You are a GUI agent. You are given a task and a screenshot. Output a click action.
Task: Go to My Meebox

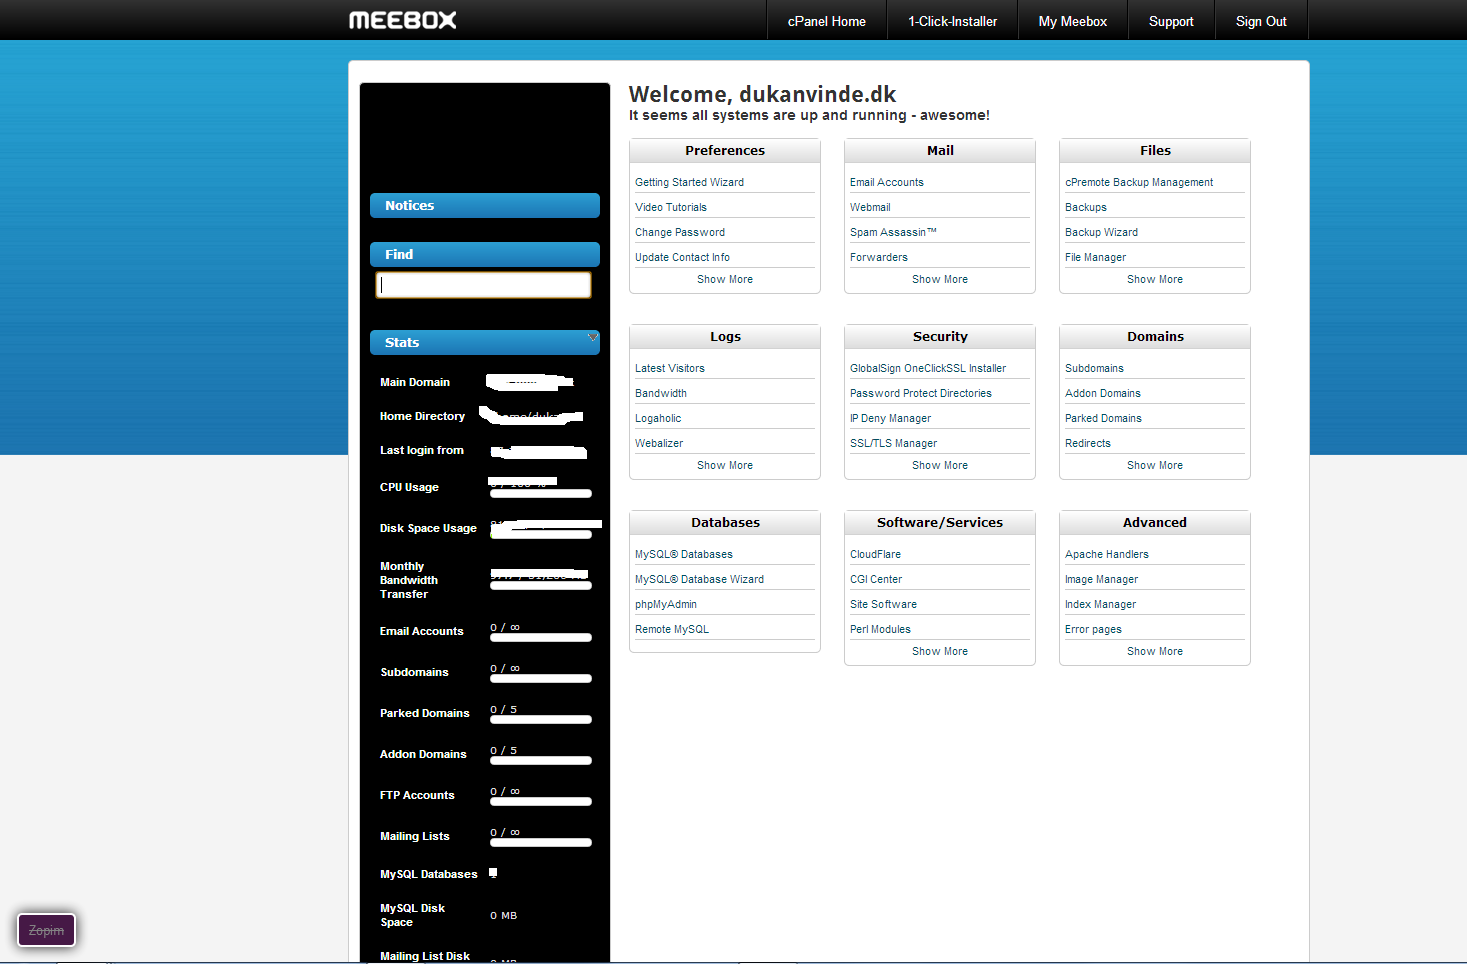pos(1072,21)
